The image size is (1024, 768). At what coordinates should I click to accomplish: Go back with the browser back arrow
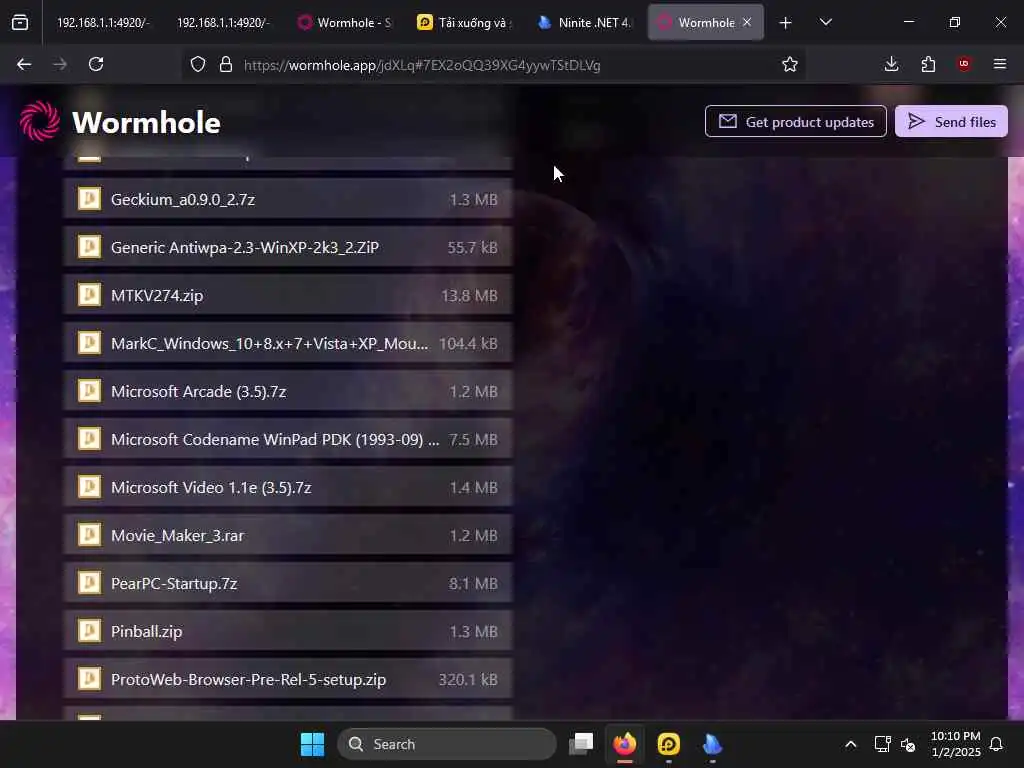(24, 64)
